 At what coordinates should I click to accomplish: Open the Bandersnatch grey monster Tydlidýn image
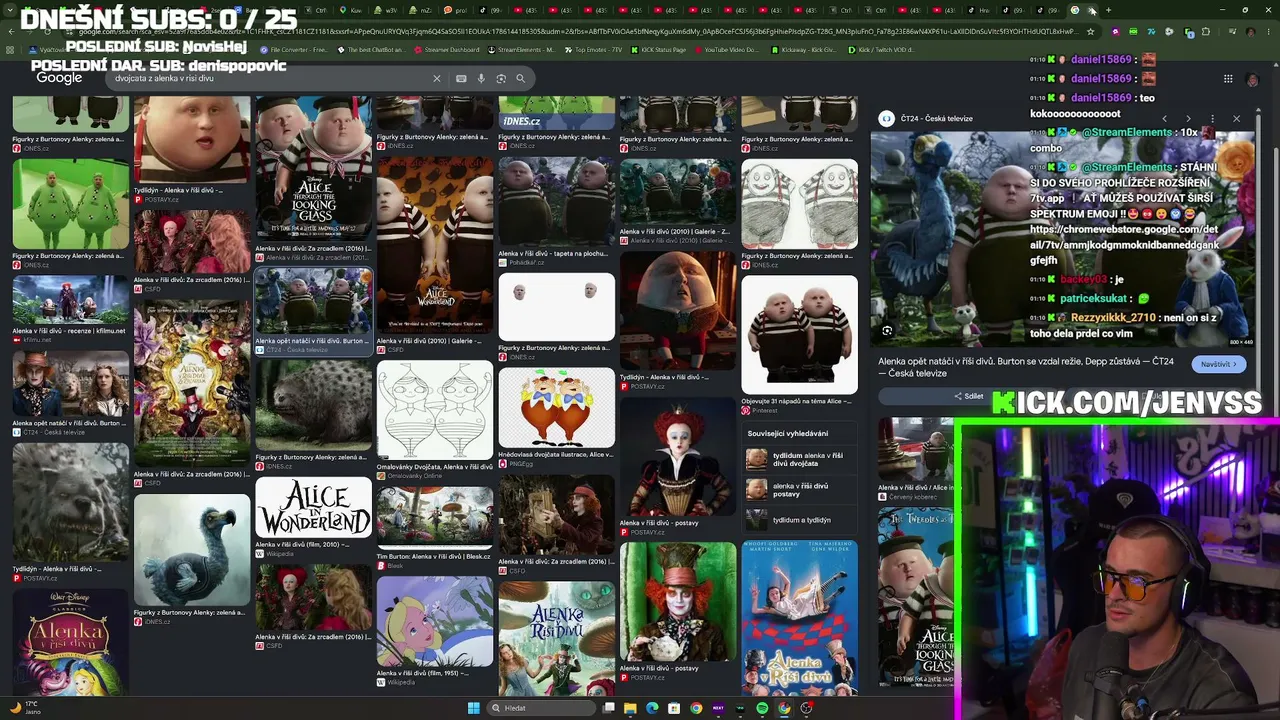point(70,504)
